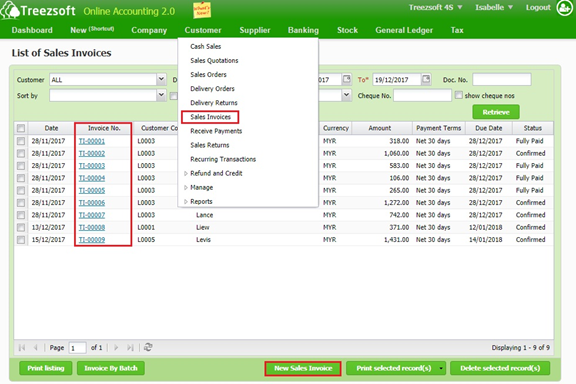Go to first page of listing

pyautogui.click(x=22, y=347)
